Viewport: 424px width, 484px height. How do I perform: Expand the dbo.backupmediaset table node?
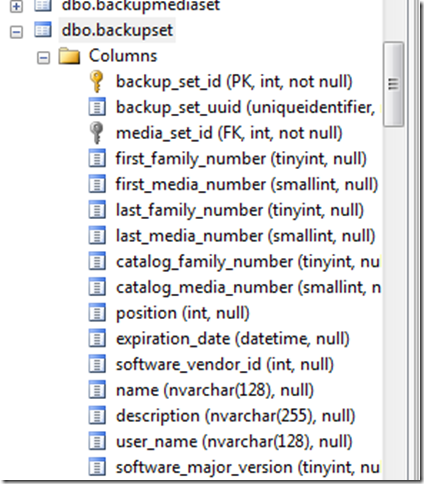tap(16, 7)
